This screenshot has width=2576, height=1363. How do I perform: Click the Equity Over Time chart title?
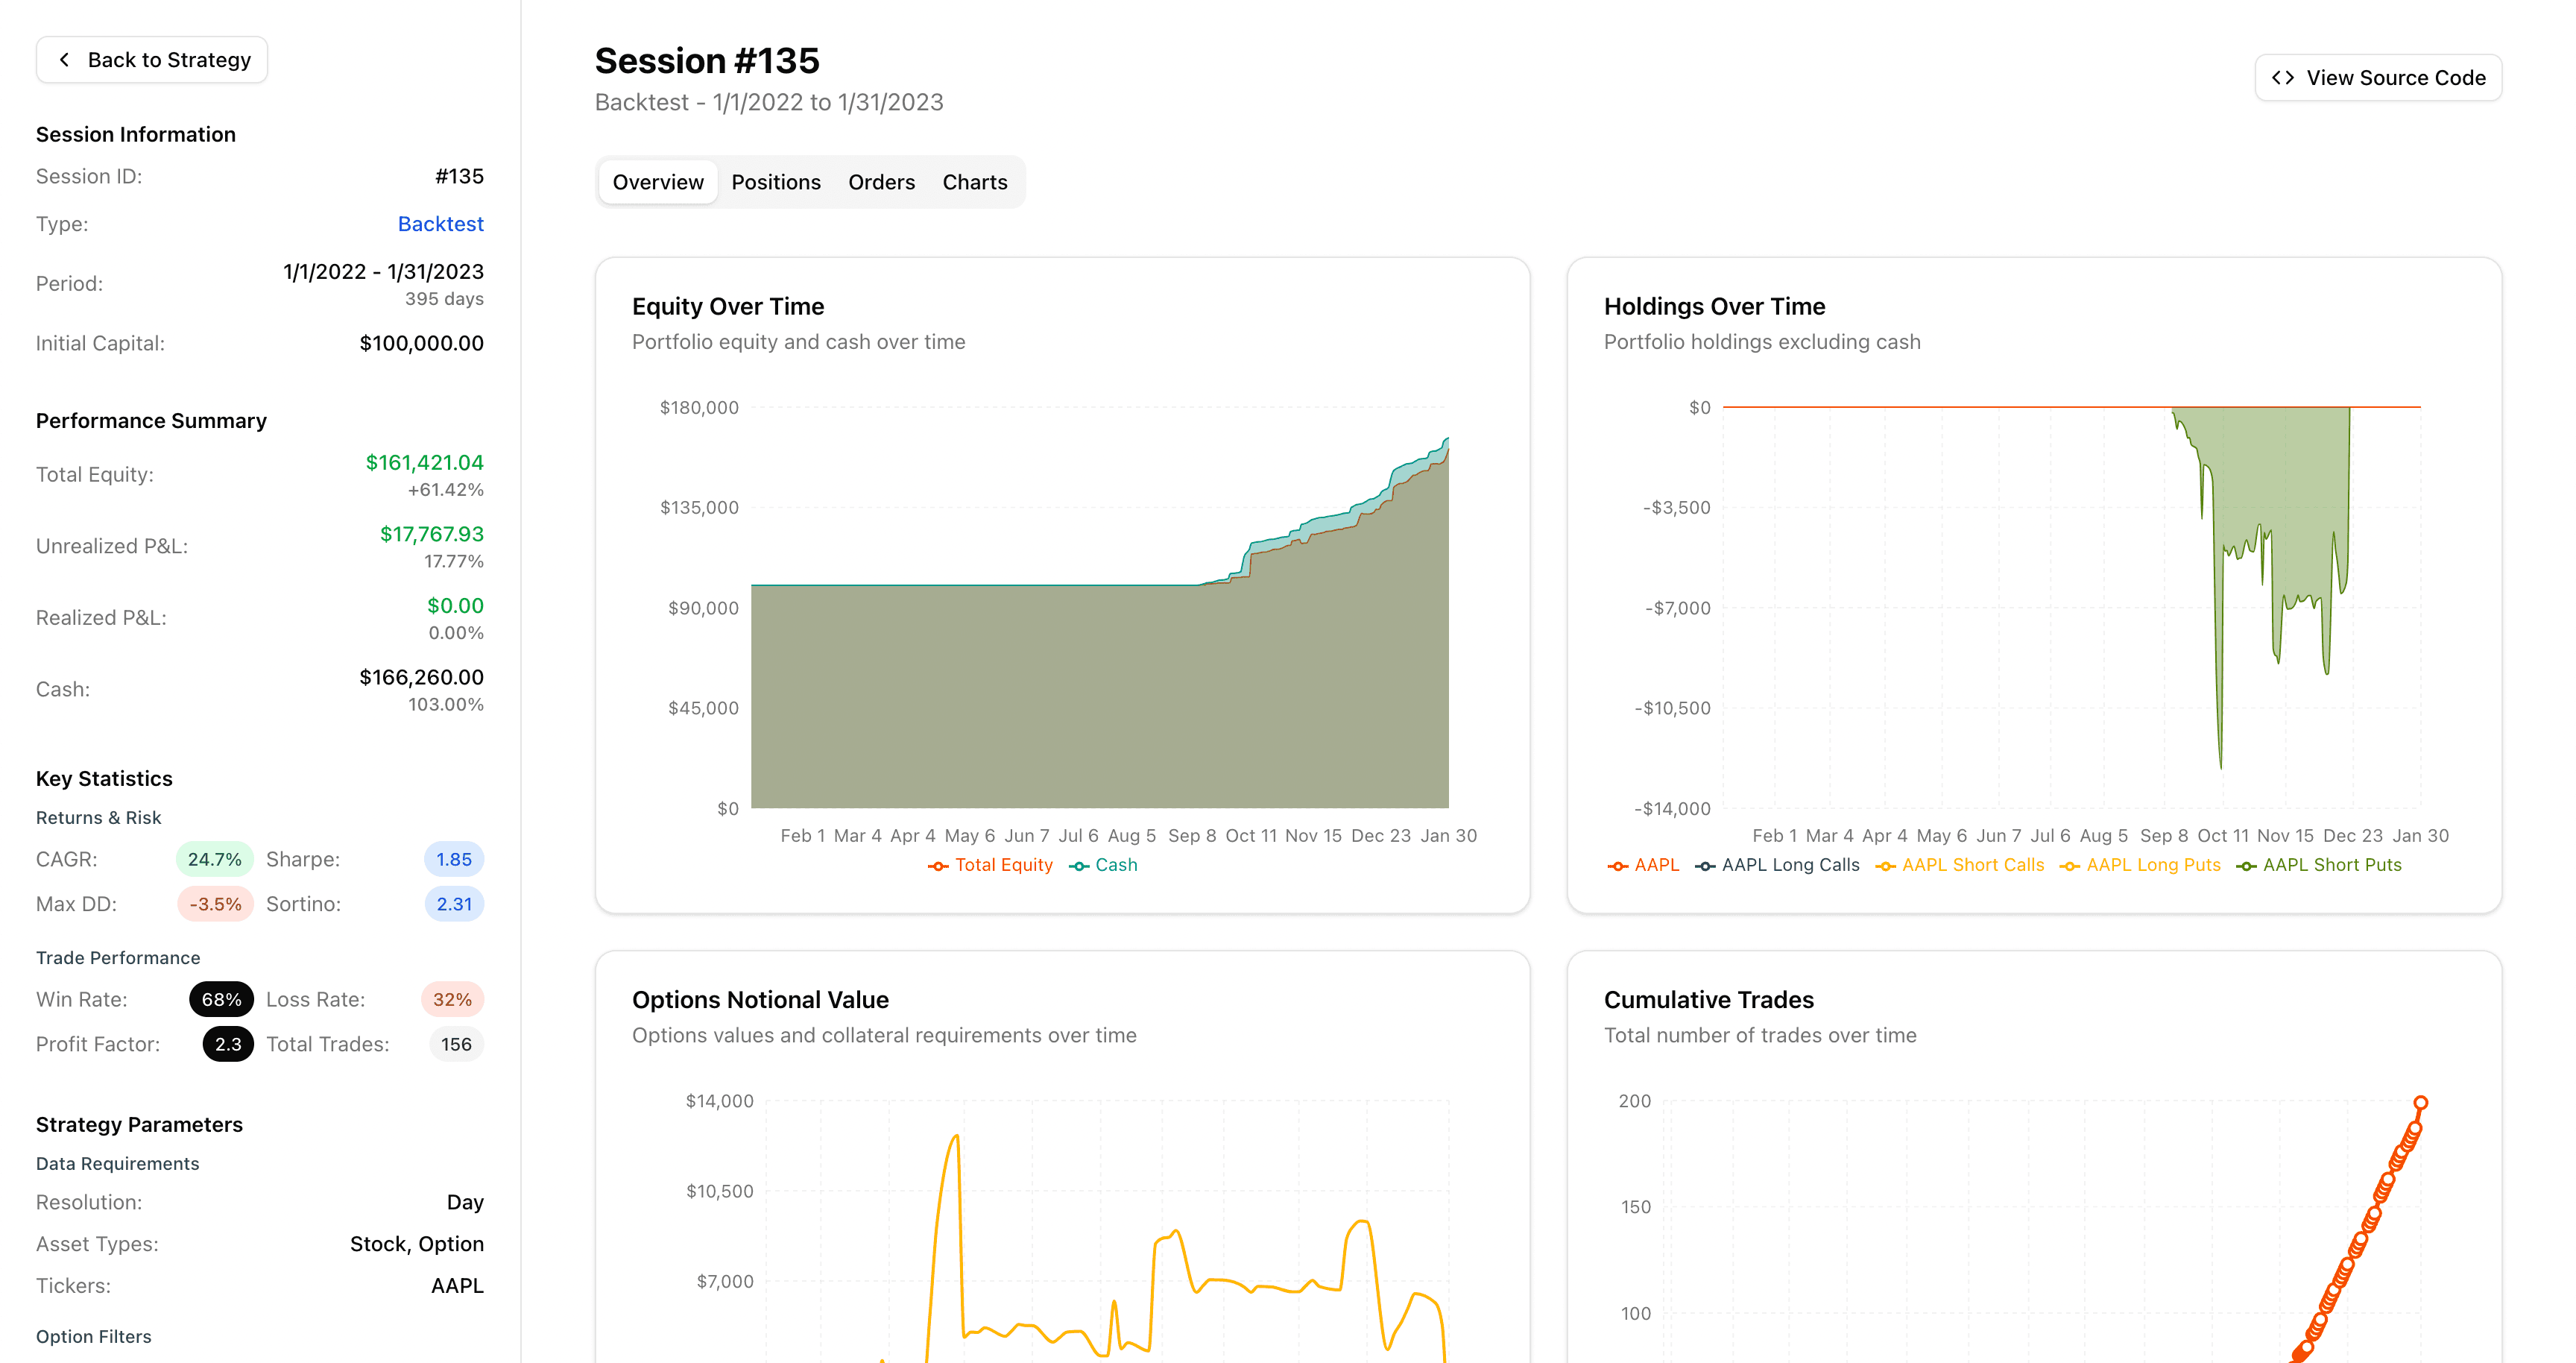[728, 307]
